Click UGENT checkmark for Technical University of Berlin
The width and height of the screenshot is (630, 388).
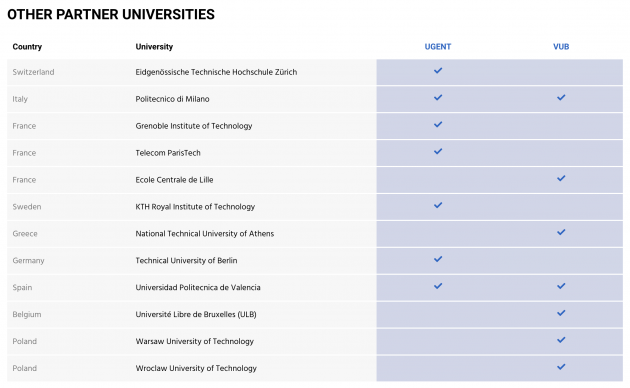[438, 259]
